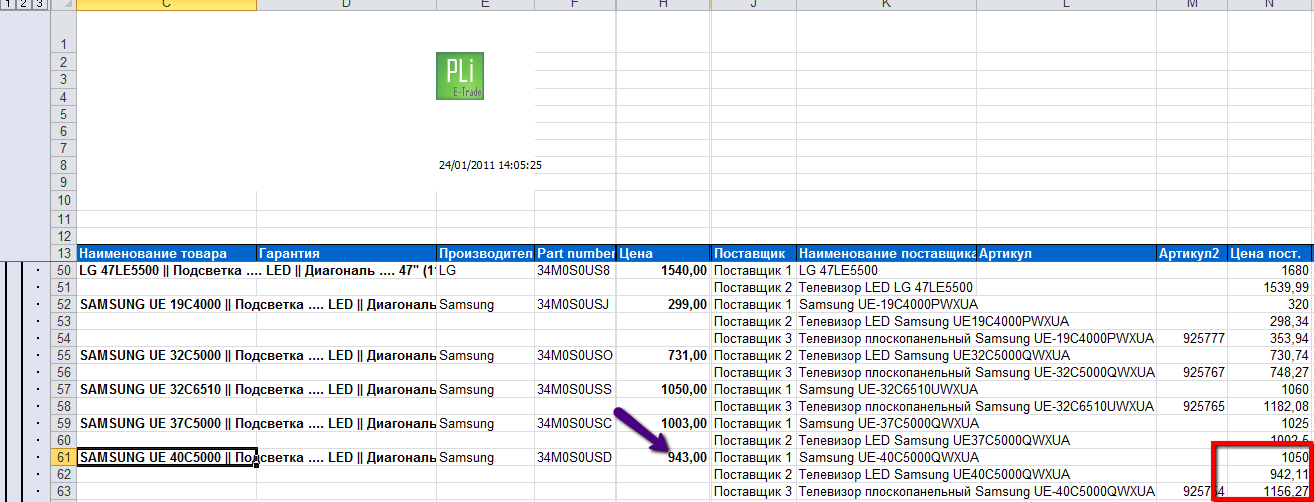
Task: Click the 'Гарантия' header cell
Action: tap(346, 253)
